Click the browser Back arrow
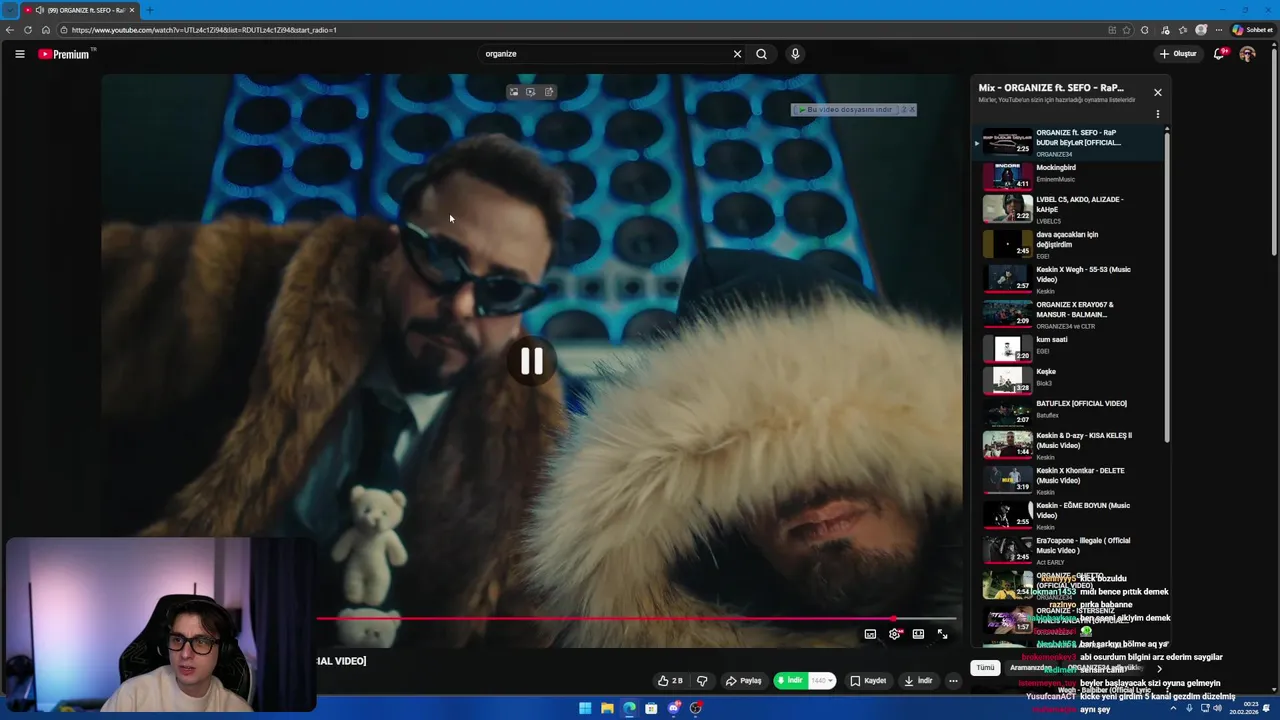 [10, 30]
